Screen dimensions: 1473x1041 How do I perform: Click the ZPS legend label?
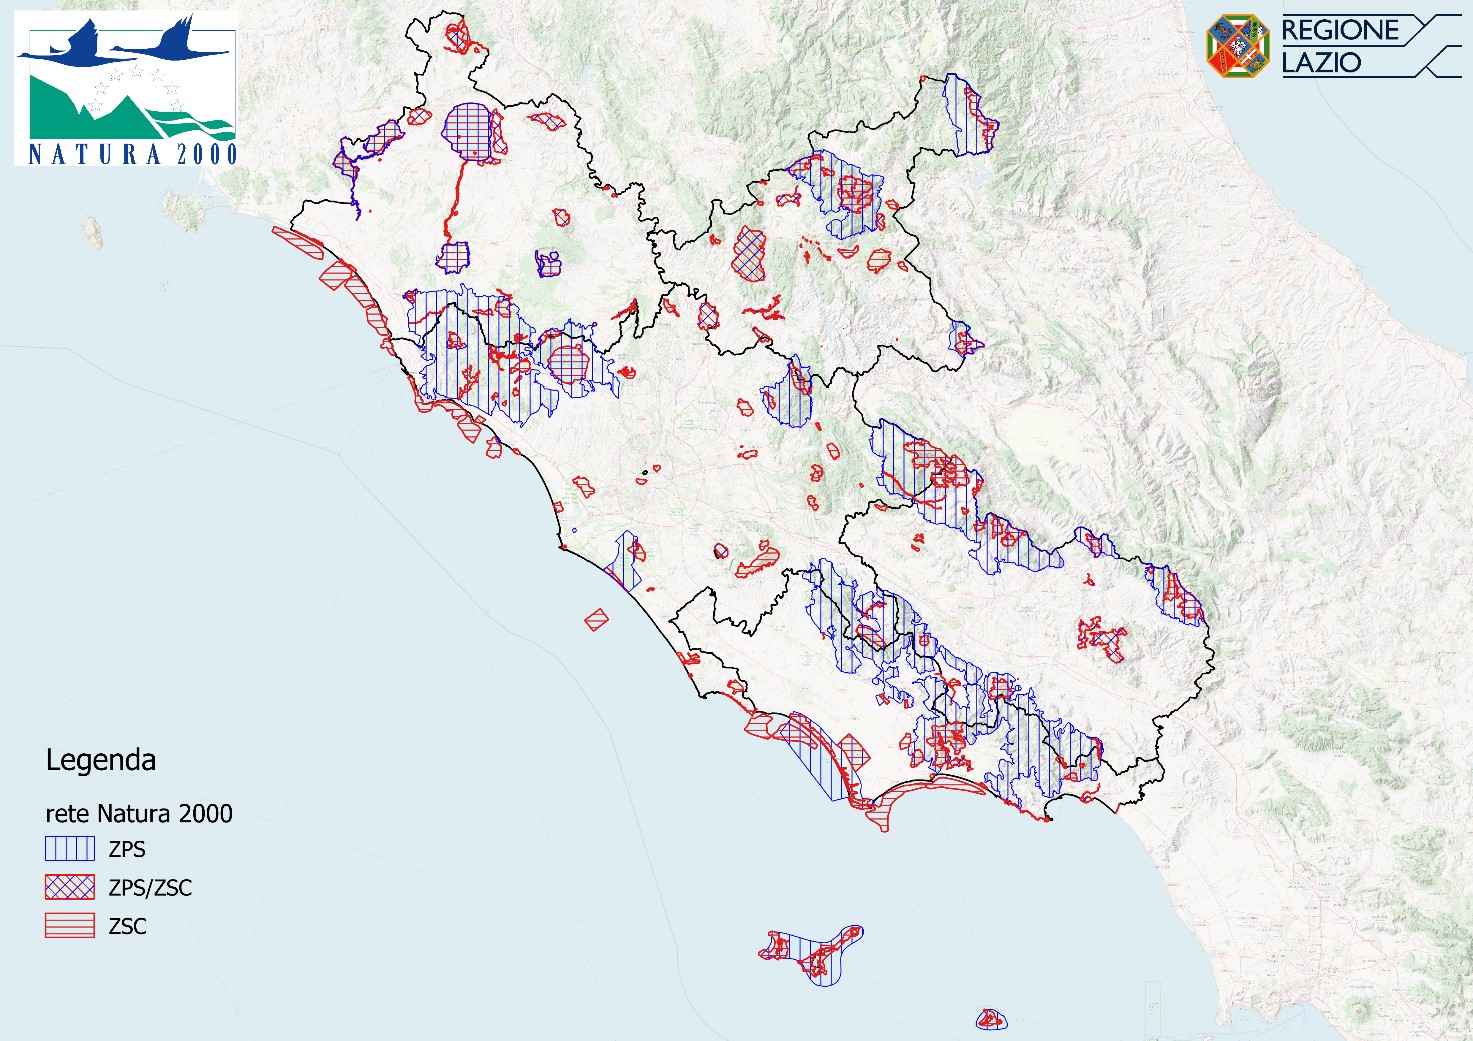(127, 849)
